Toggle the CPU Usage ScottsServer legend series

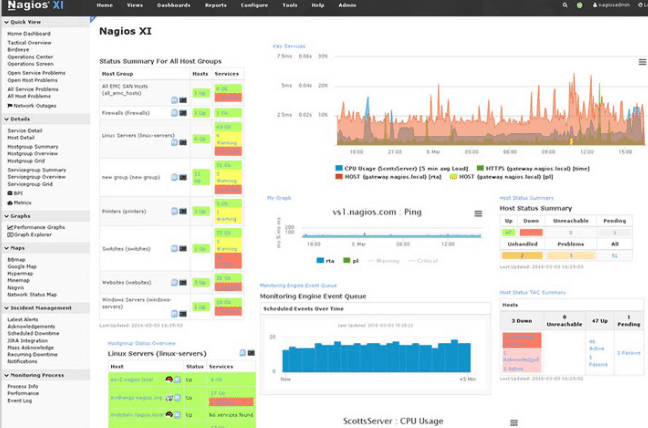coord(401,169)
